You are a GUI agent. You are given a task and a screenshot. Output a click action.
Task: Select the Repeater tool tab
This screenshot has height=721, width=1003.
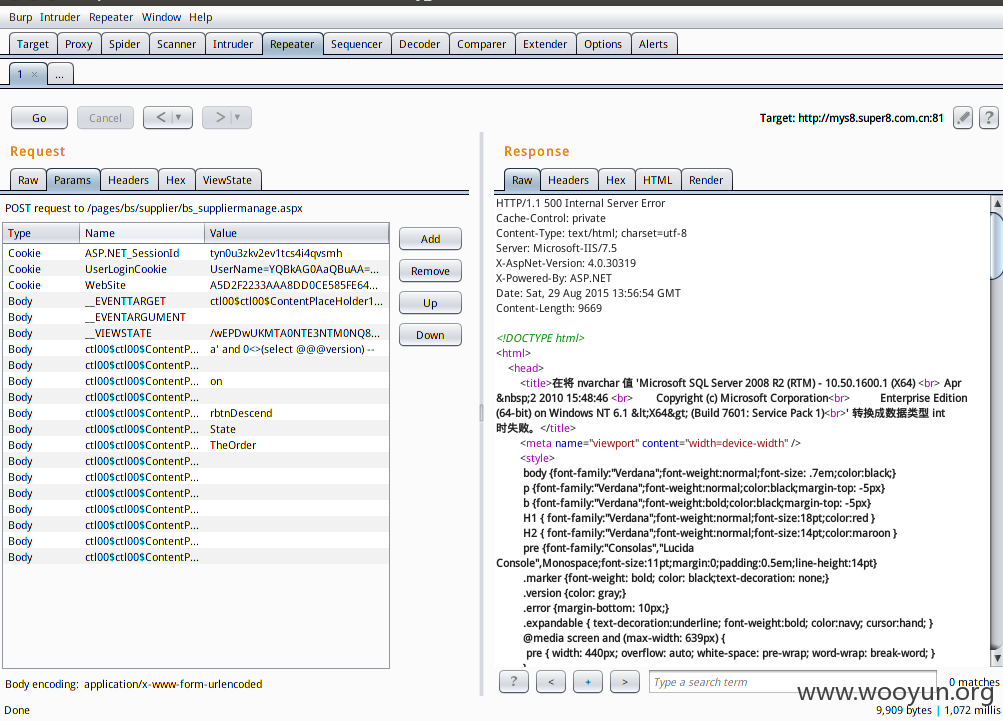click(x=292, y=44)
